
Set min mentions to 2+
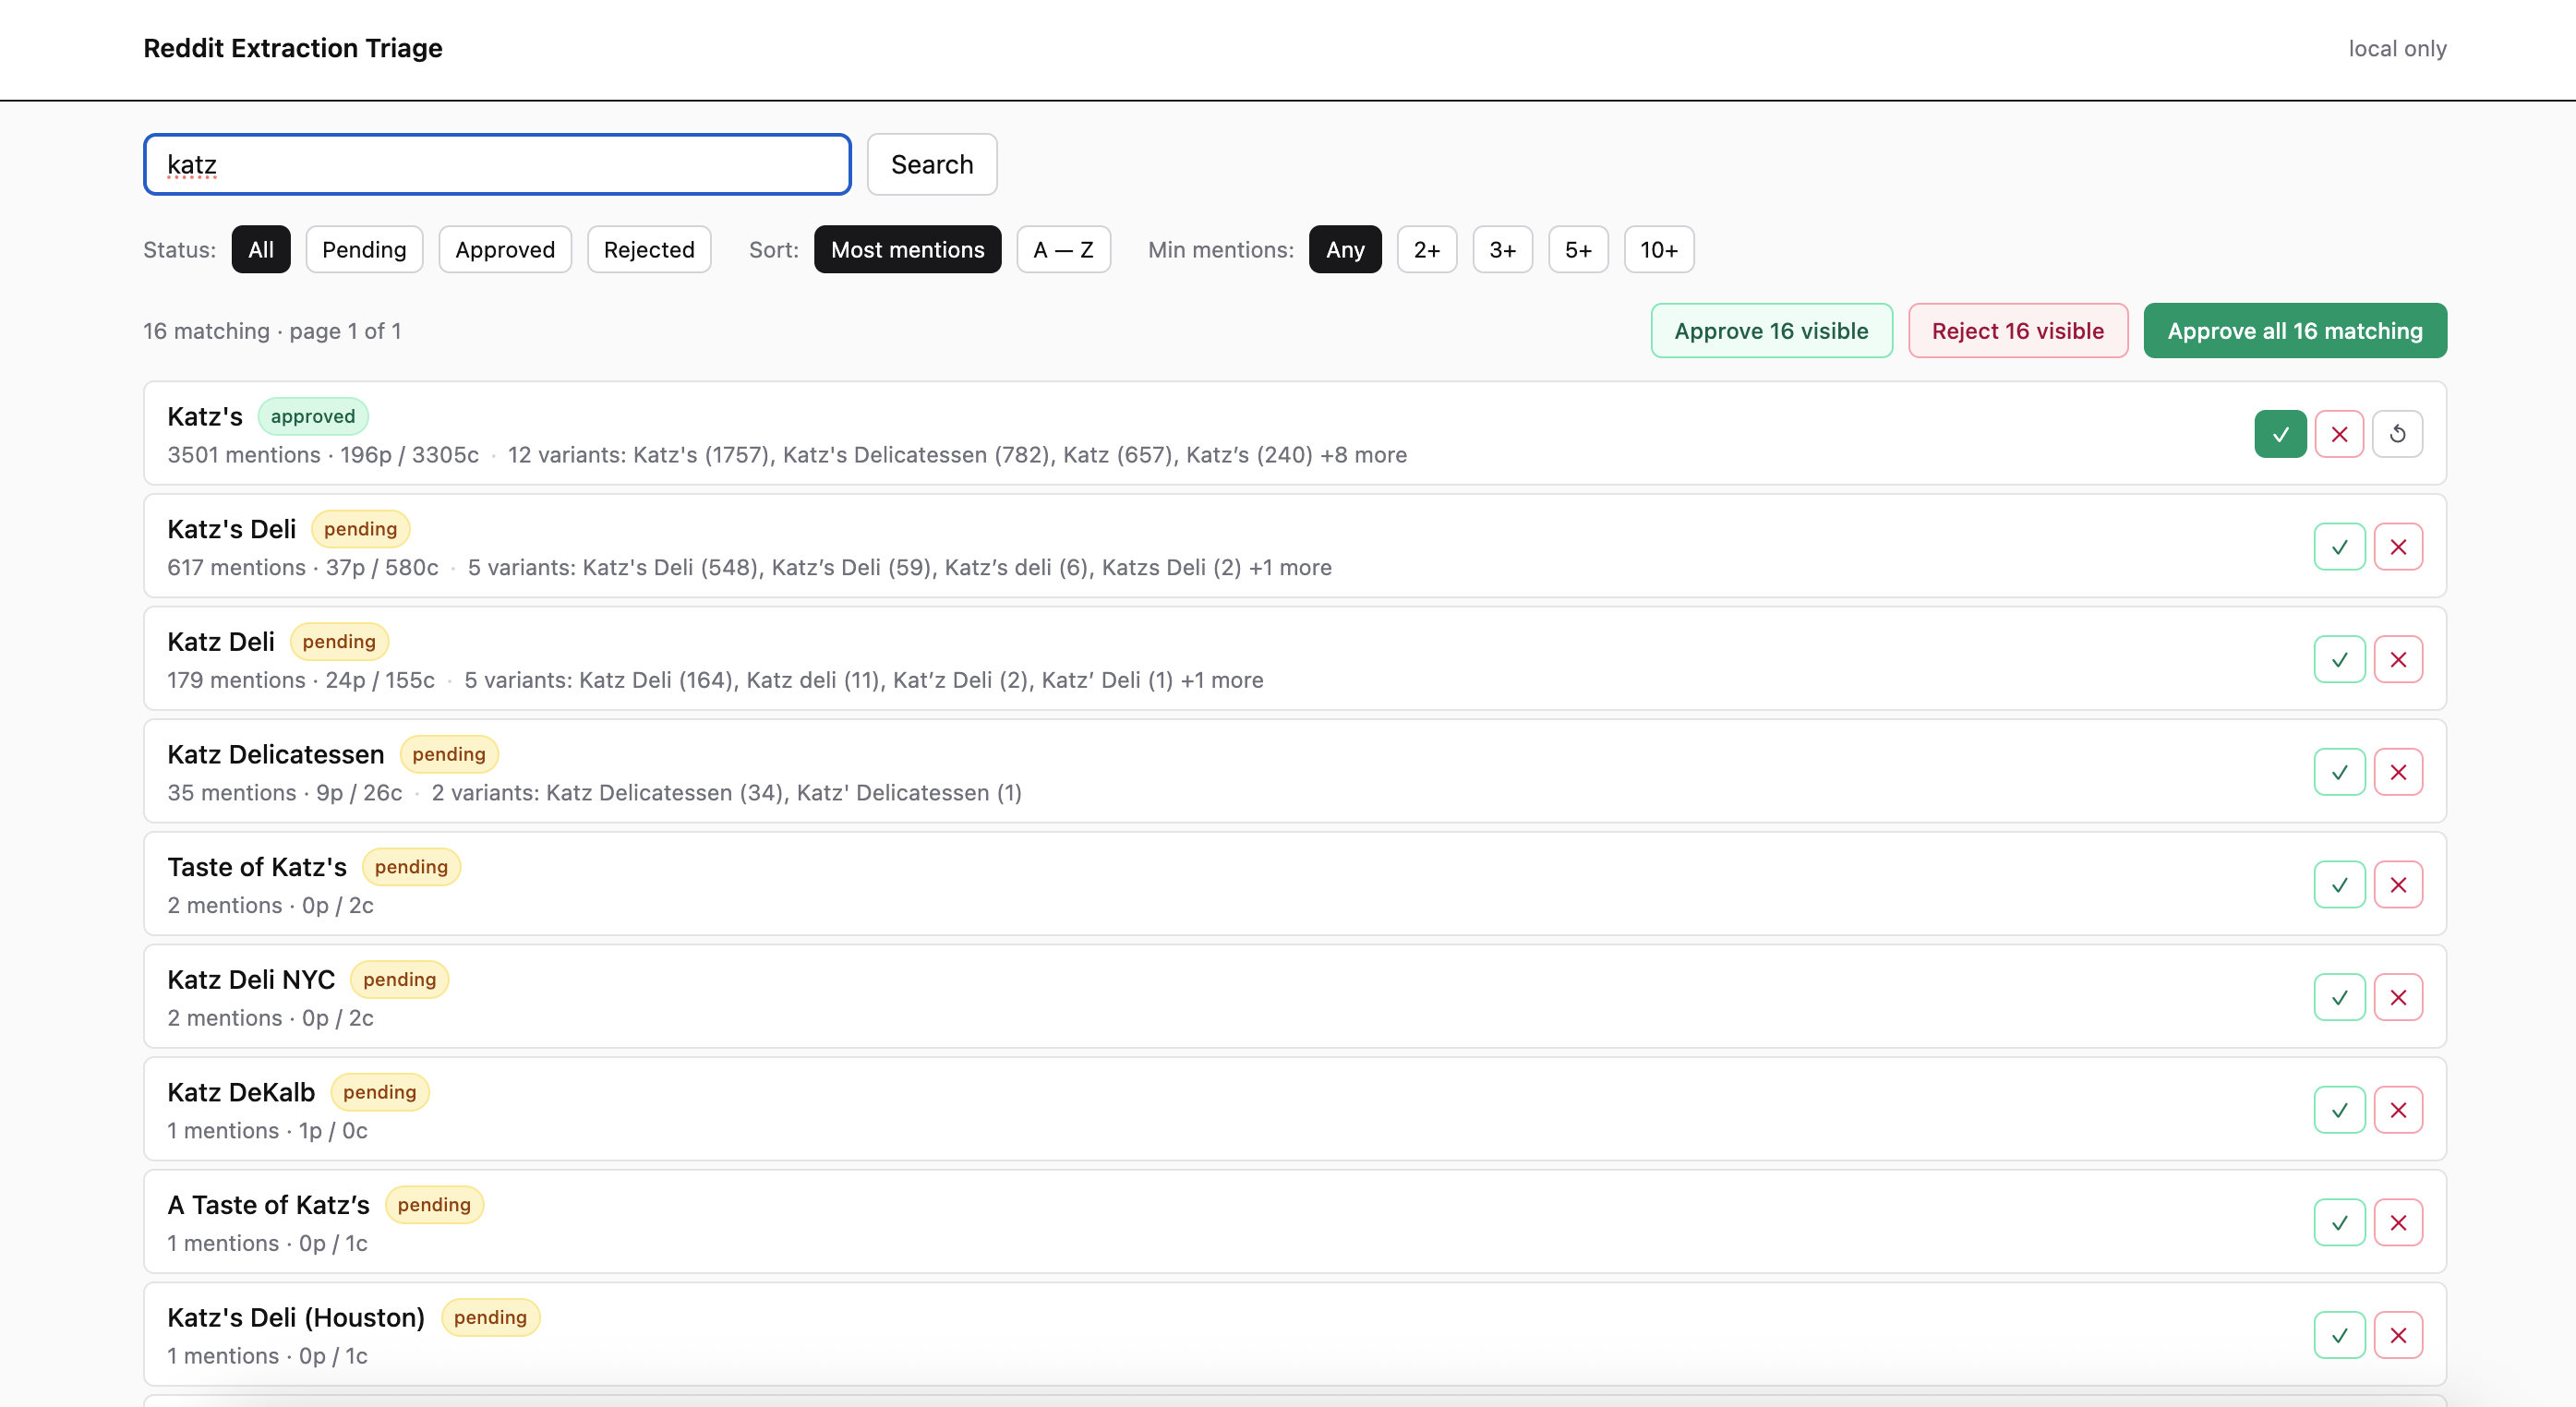tap(1427, 249)
